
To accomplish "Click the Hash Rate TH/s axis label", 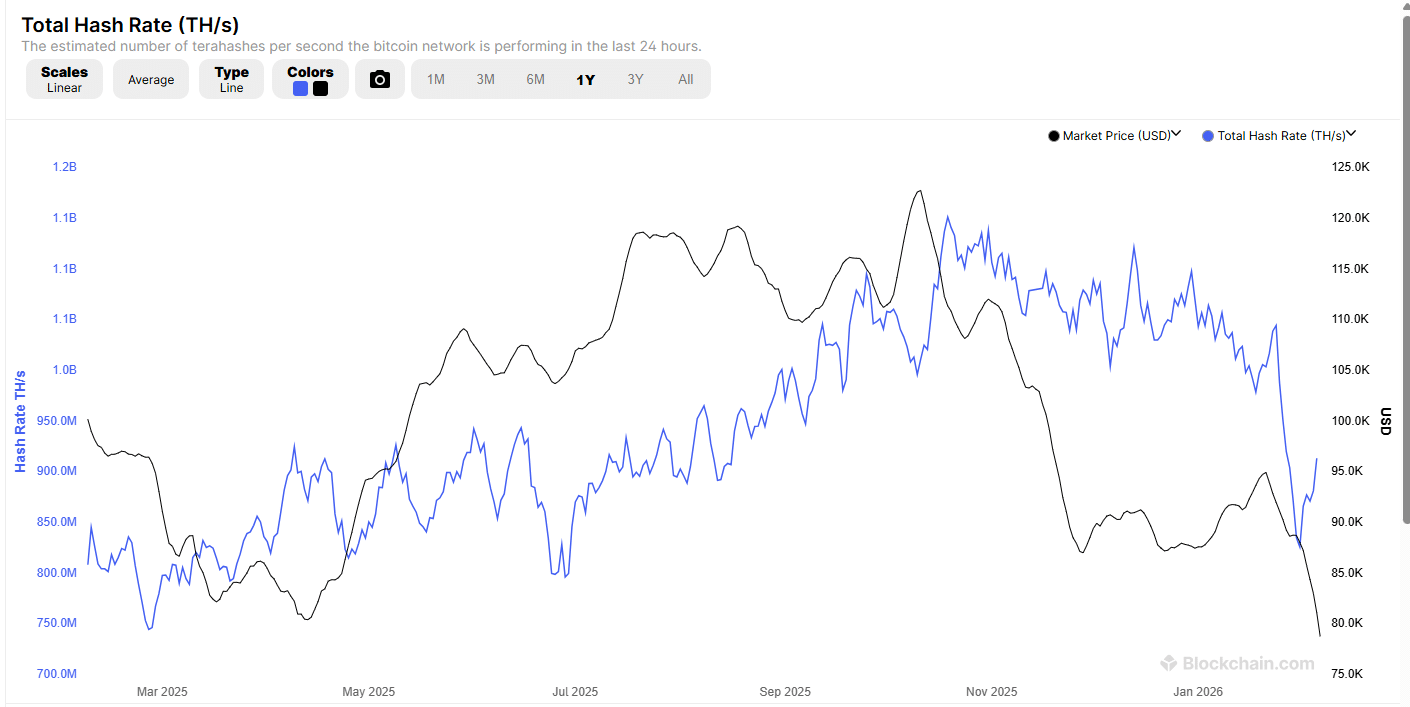I will tap(19, 420).
